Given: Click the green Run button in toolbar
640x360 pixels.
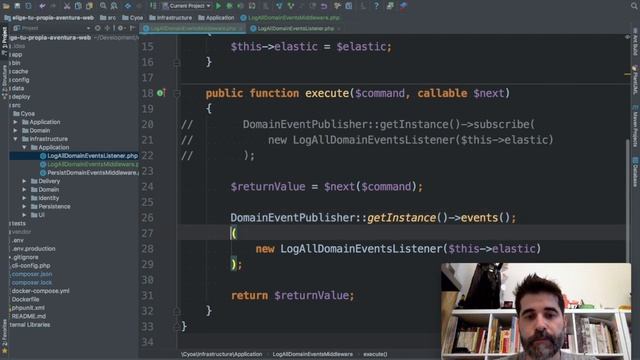Looking at the screenshot, I should (218, 6).
